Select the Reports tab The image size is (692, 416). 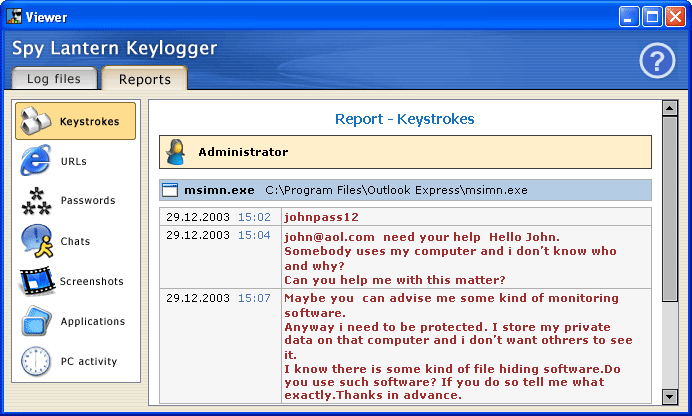pyautogui.click(x=145, y=79)
